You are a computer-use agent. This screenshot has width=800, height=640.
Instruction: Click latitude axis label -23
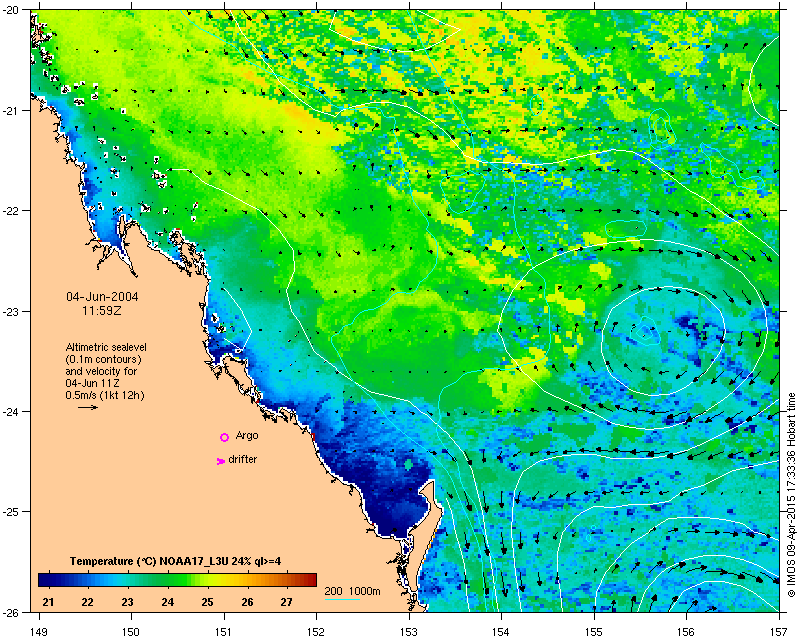point(10,311)
